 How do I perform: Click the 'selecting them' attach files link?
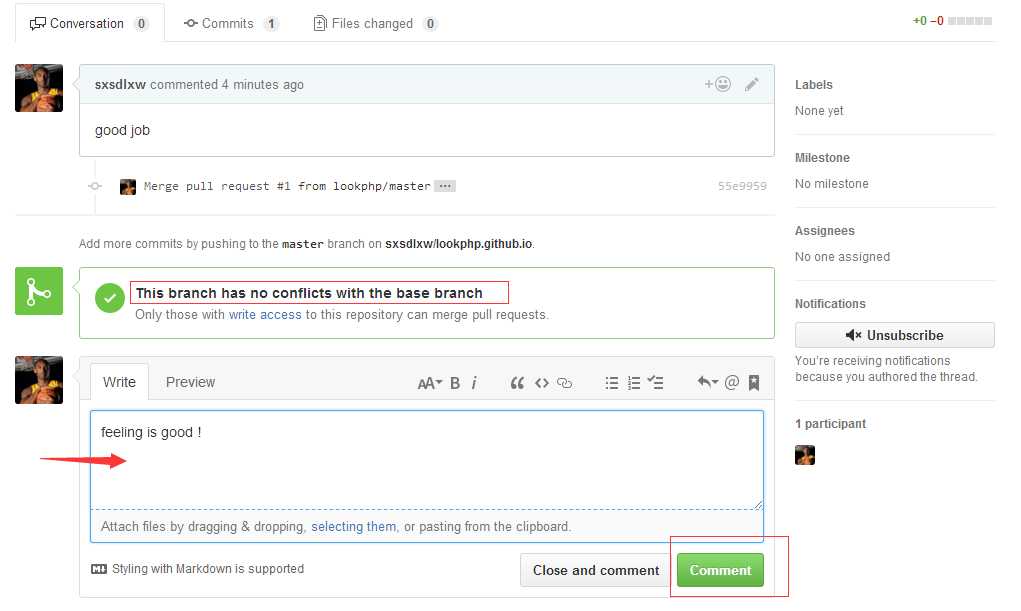[x=354, y=526]
